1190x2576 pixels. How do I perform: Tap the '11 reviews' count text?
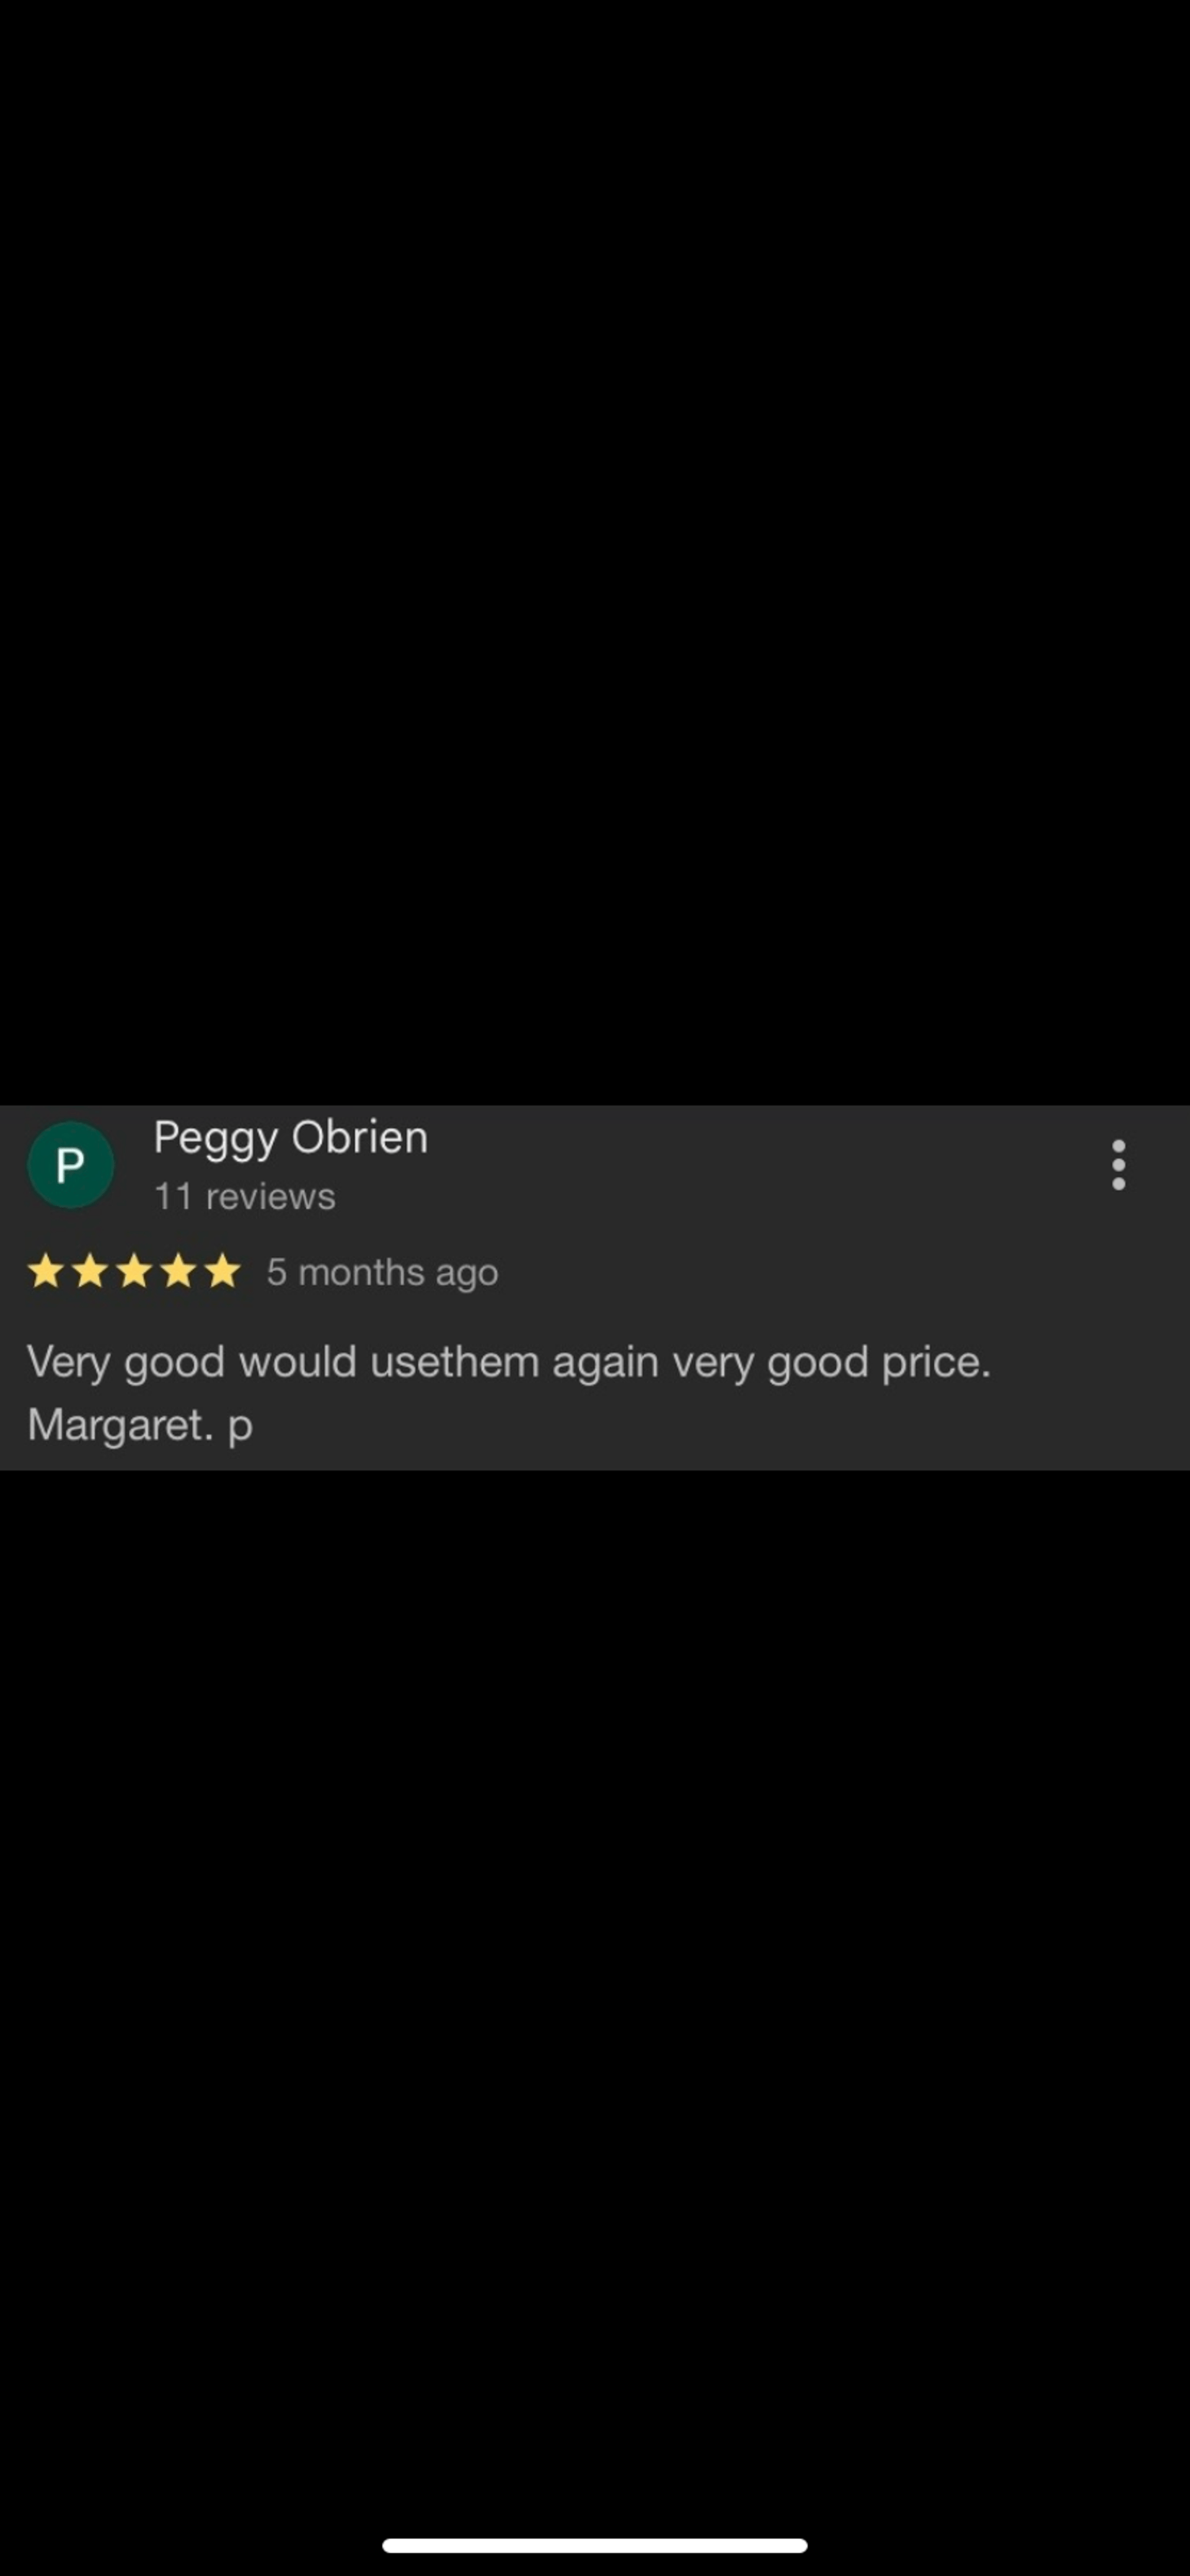click(x=244, y=1197)
